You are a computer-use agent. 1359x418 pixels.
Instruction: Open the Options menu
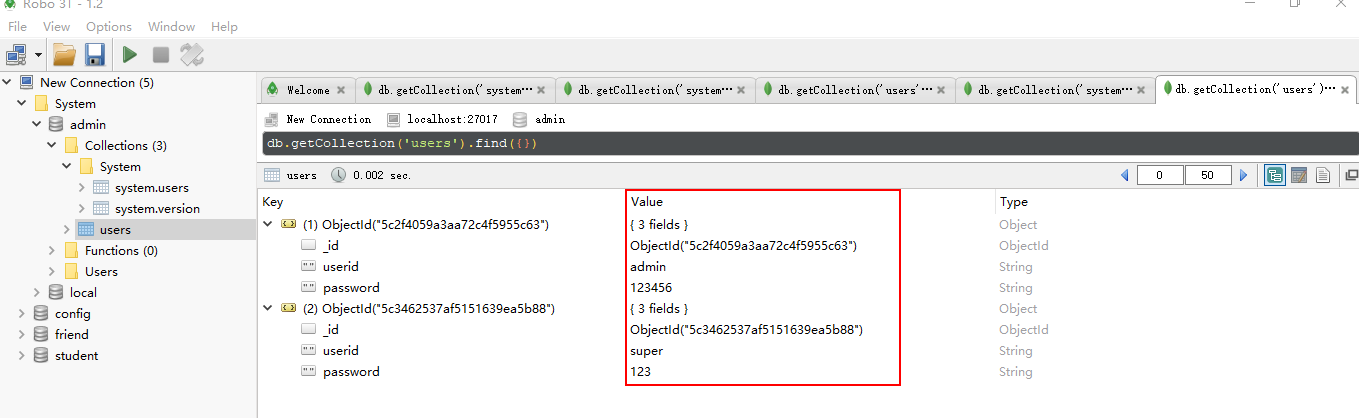pyautogui.click(x=109, y=27)
